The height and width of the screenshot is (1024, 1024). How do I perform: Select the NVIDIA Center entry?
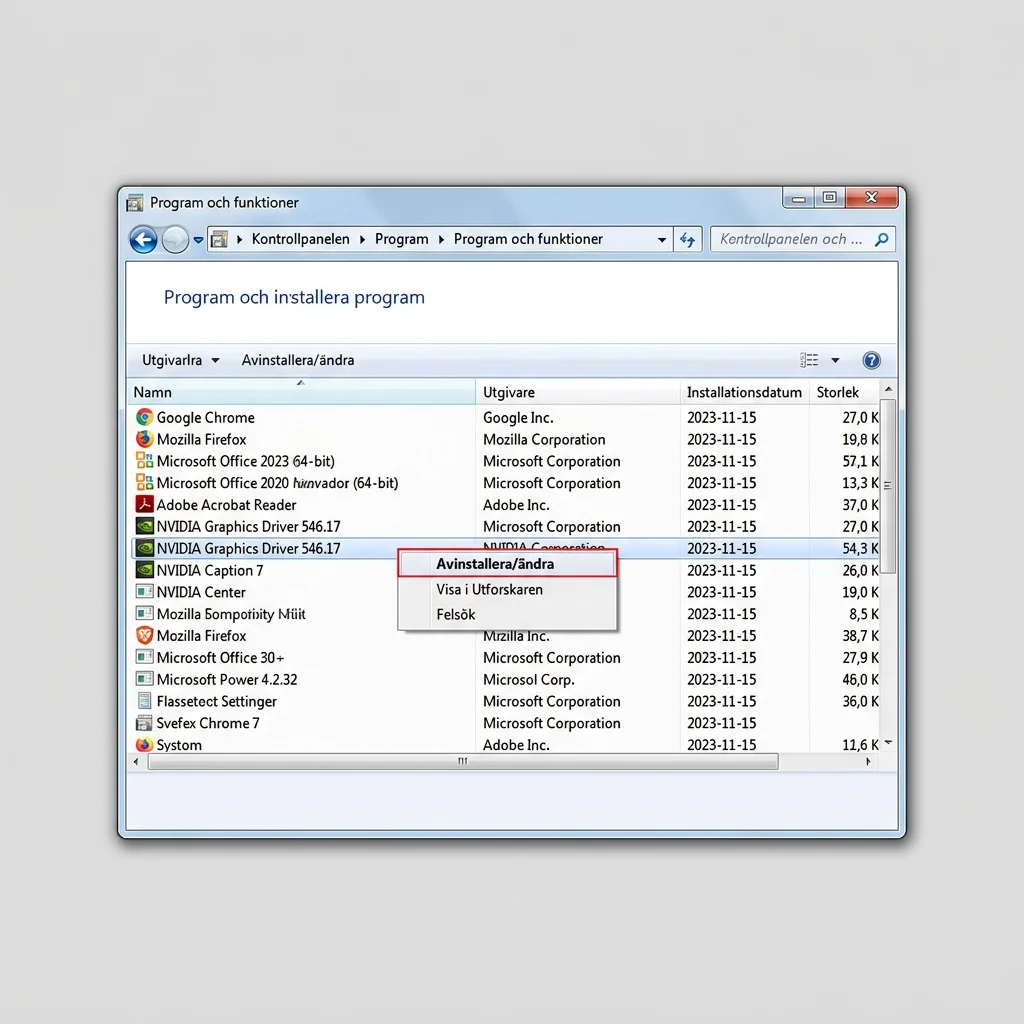click(x=201, y=592)
